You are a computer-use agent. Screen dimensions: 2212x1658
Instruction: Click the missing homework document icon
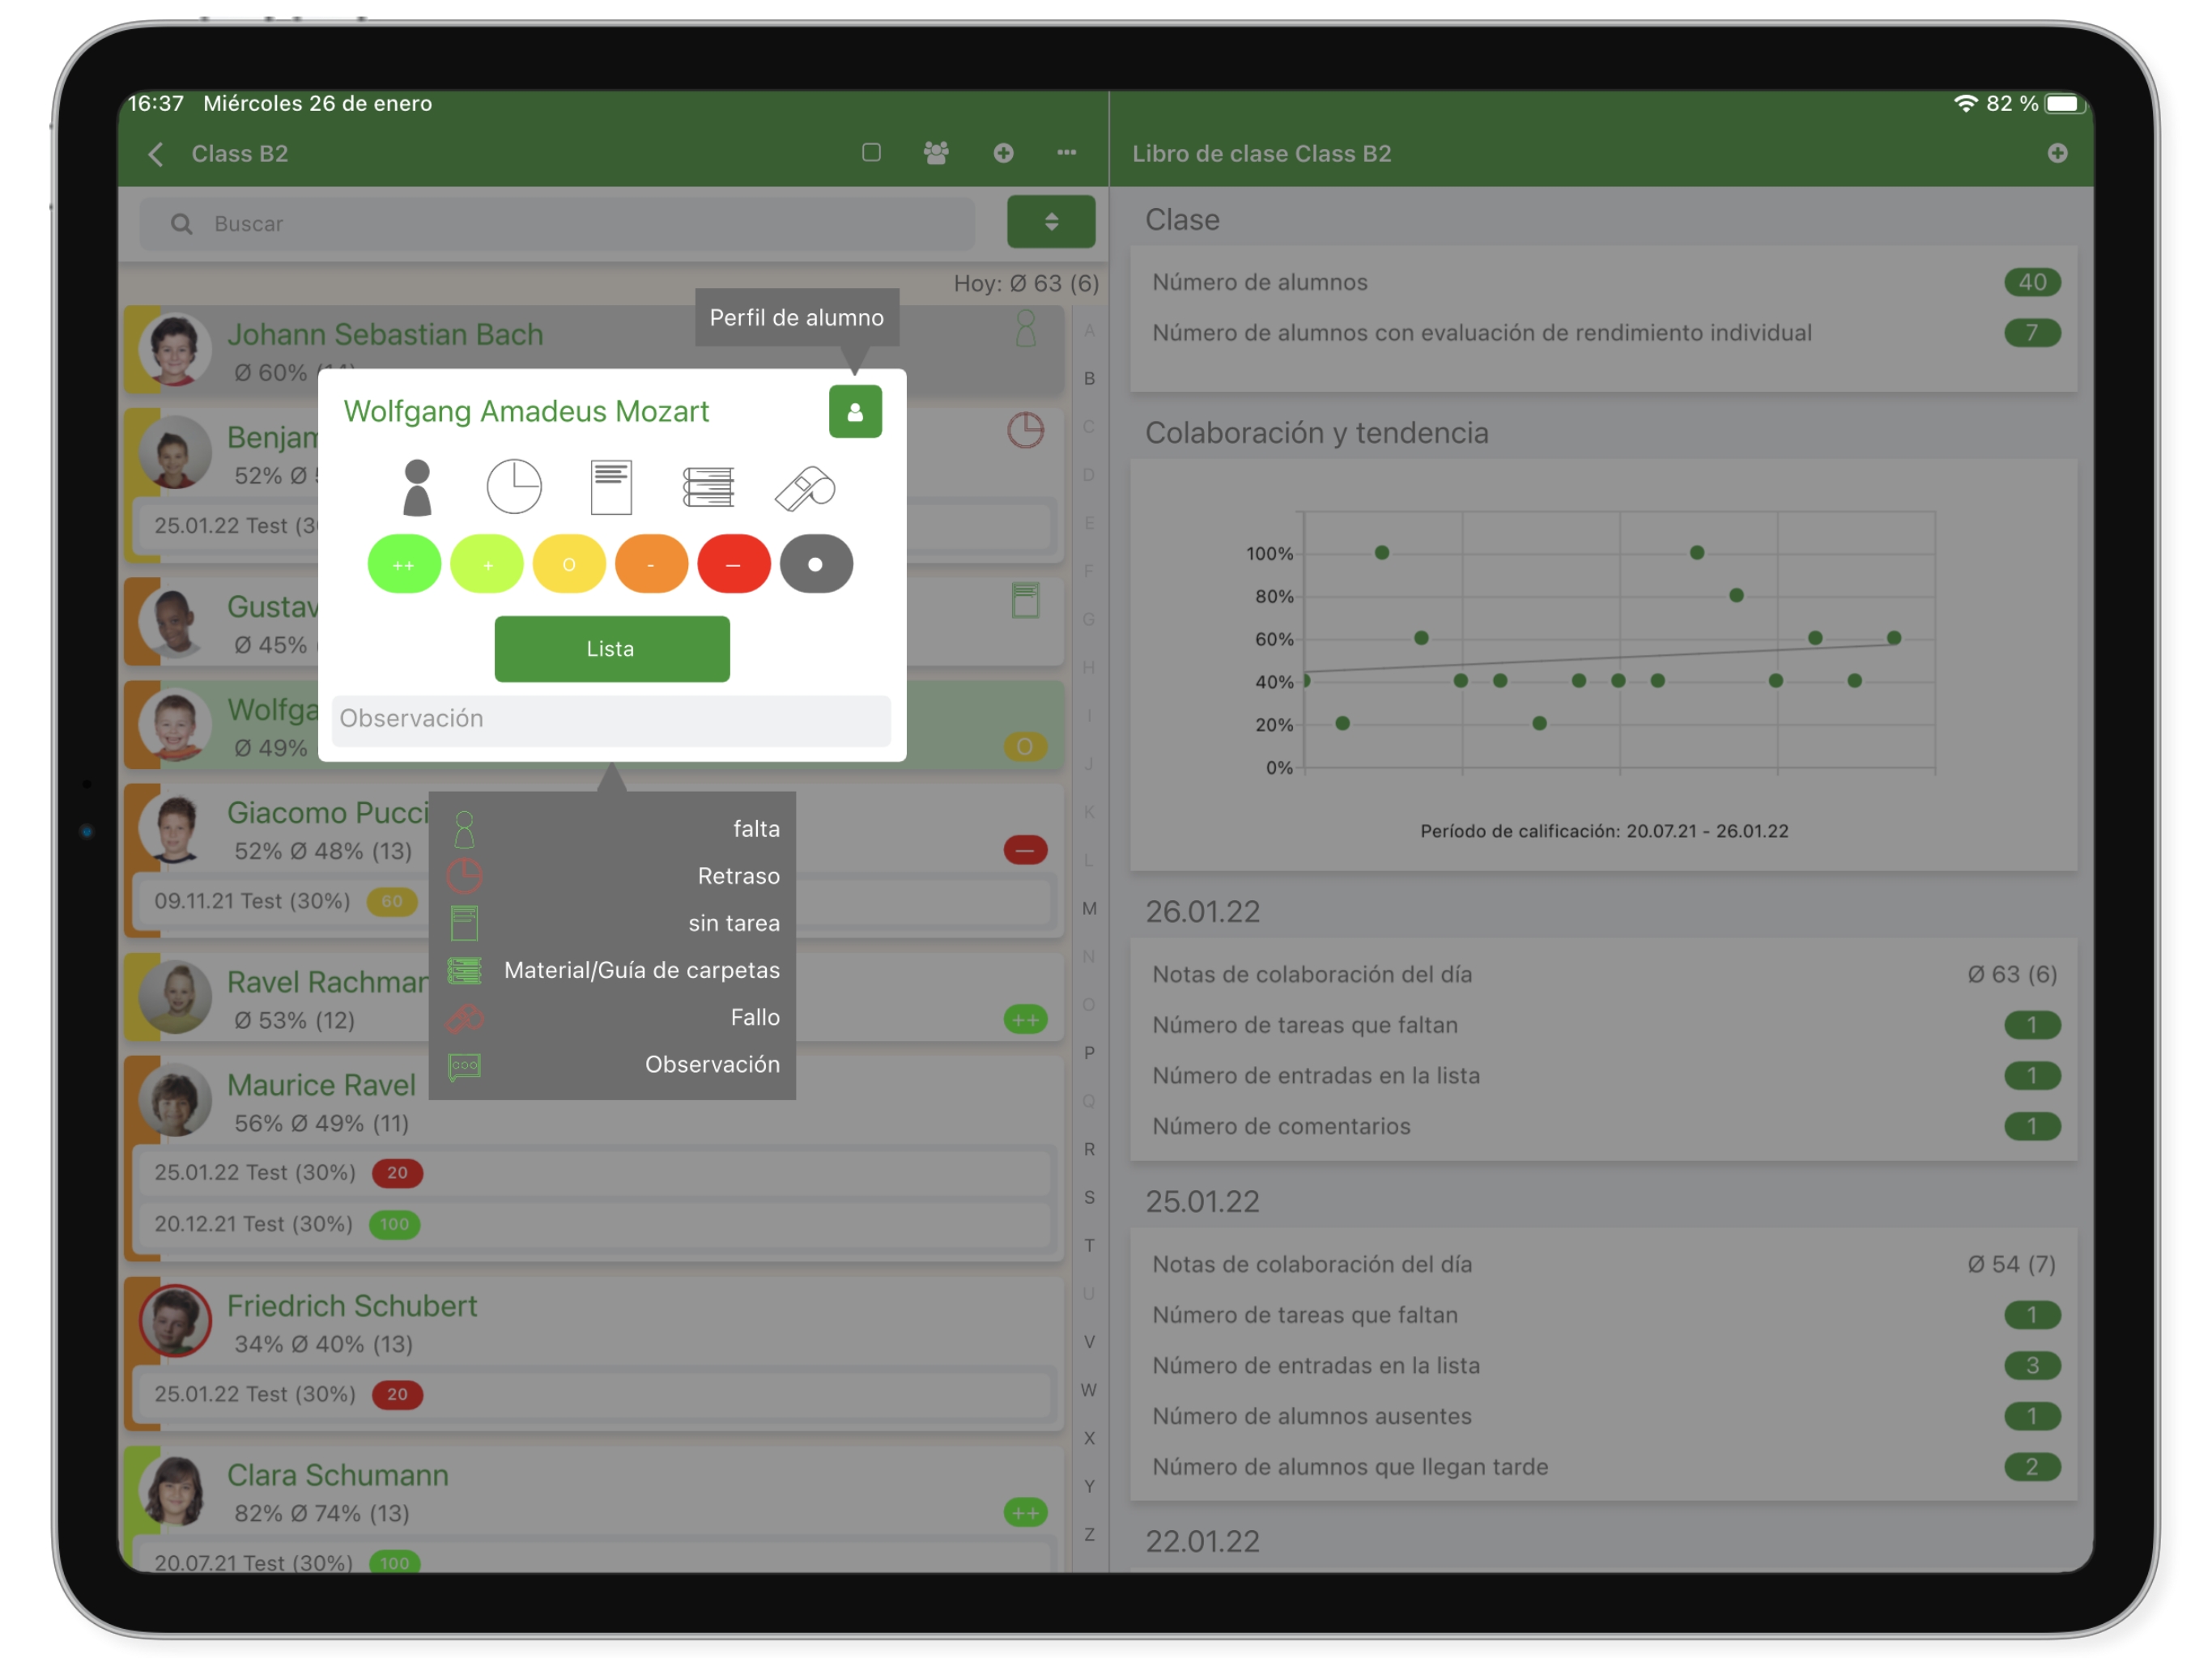click(x=611, y=488)
